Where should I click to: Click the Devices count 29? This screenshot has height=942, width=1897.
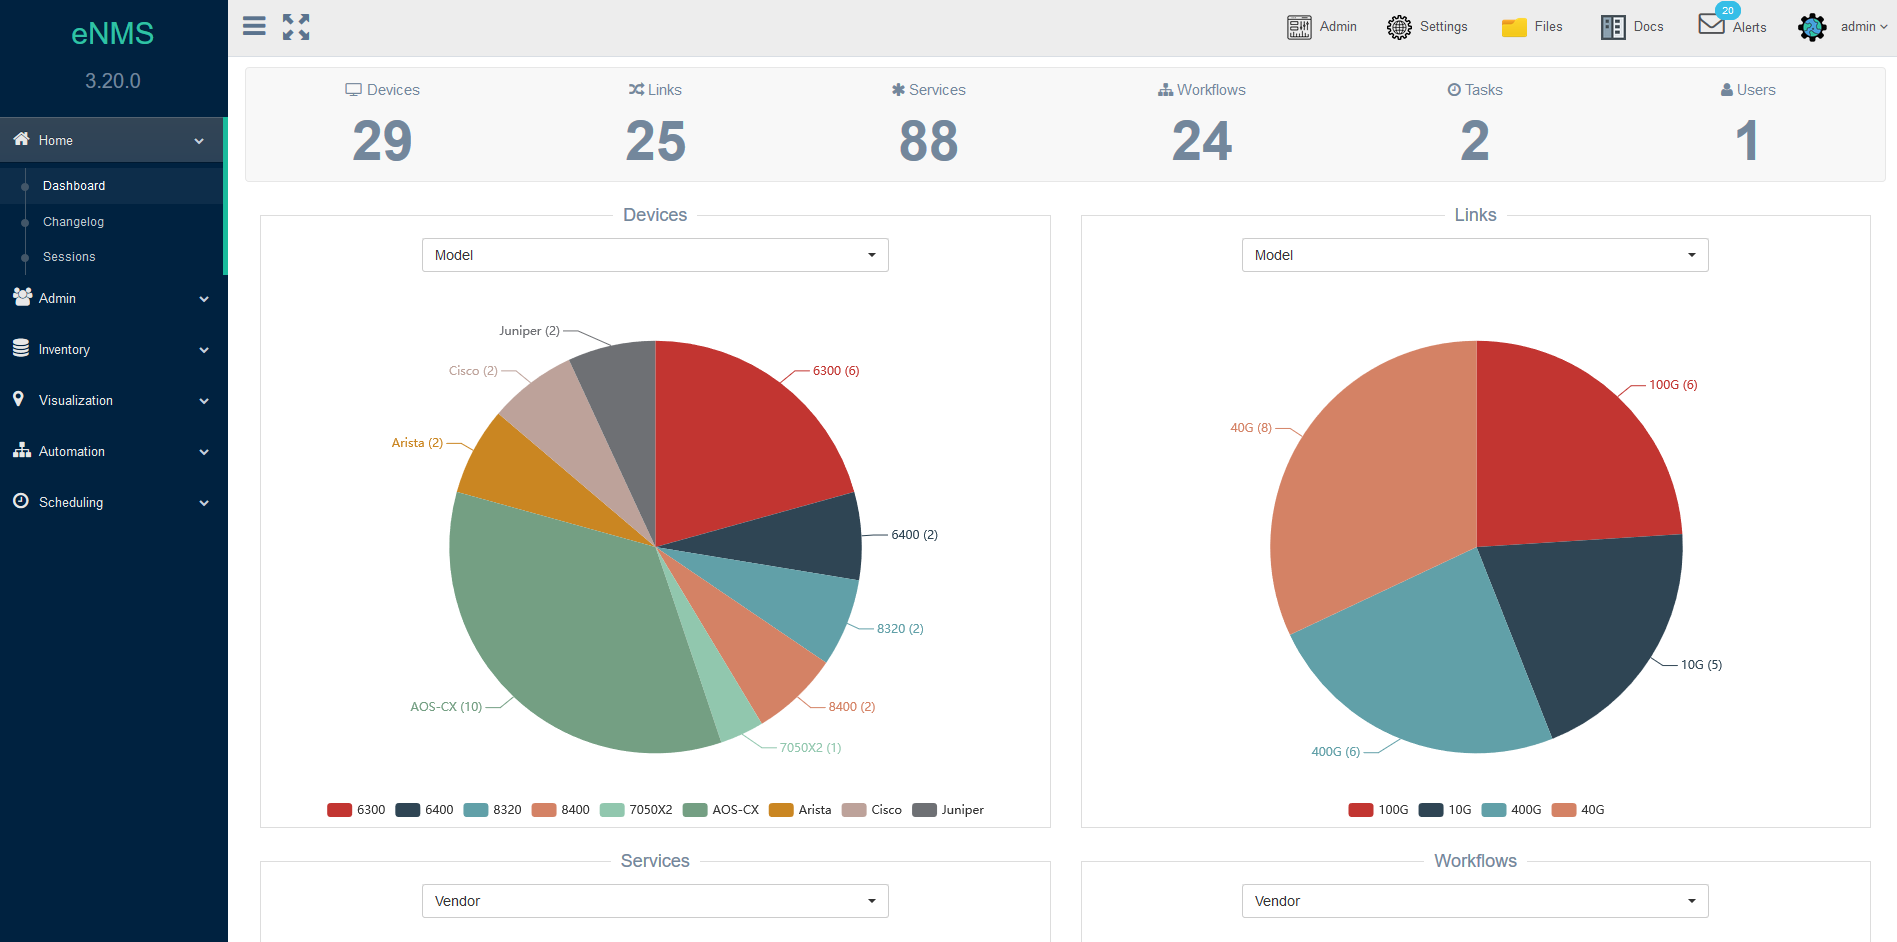382,141
